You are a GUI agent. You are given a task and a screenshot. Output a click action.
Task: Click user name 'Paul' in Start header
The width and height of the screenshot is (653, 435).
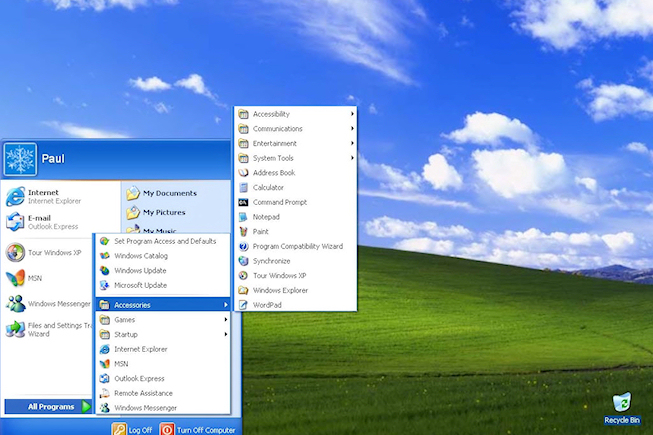click(53, 159)
